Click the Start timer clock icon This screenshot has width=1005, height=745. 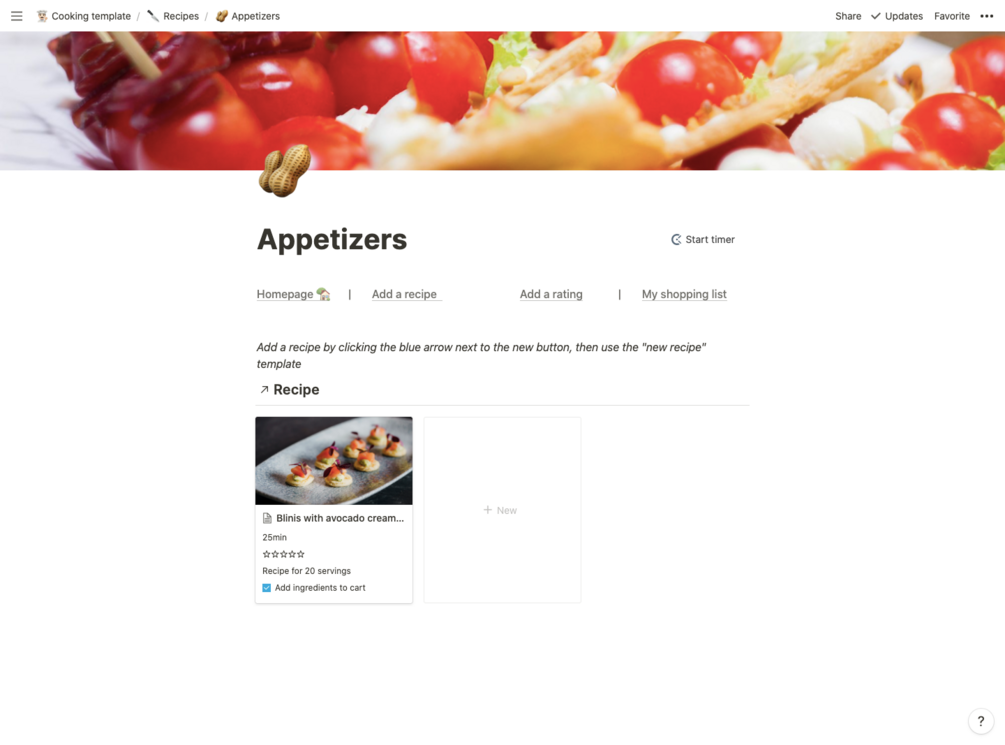pos(676,240)
